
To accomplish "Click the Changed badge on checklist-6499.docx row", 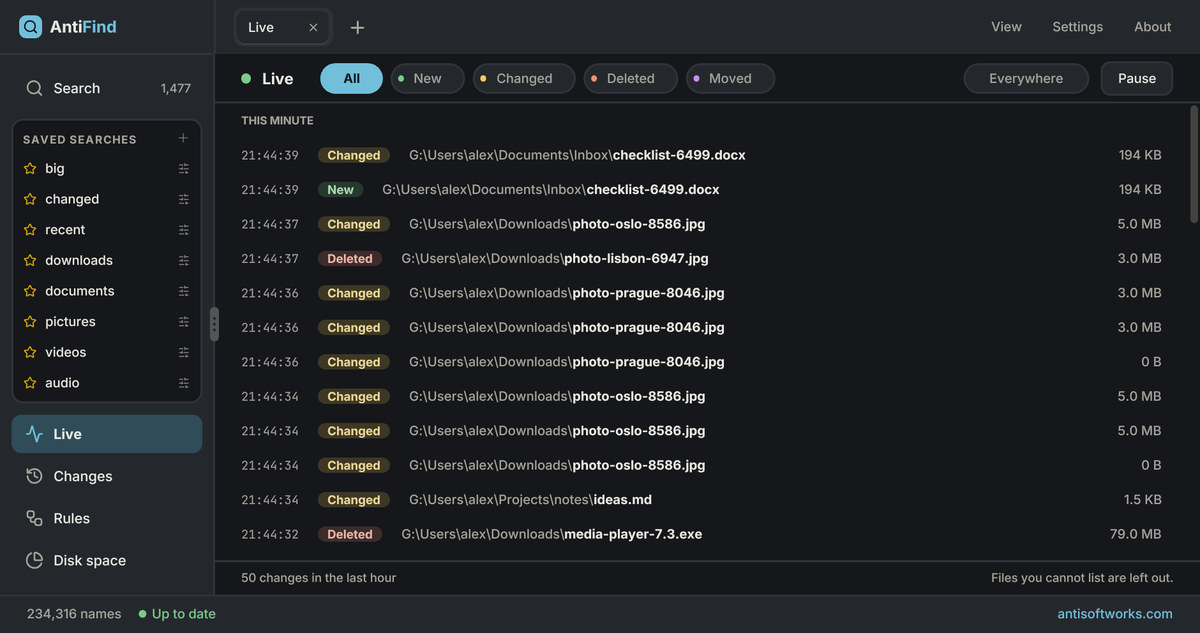I will click(x=354, y=155).
